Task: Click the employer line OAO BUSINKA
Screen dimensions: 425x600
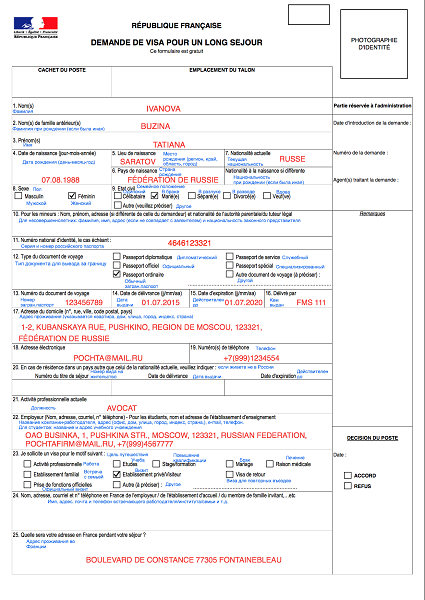Action: coord(166,435)
